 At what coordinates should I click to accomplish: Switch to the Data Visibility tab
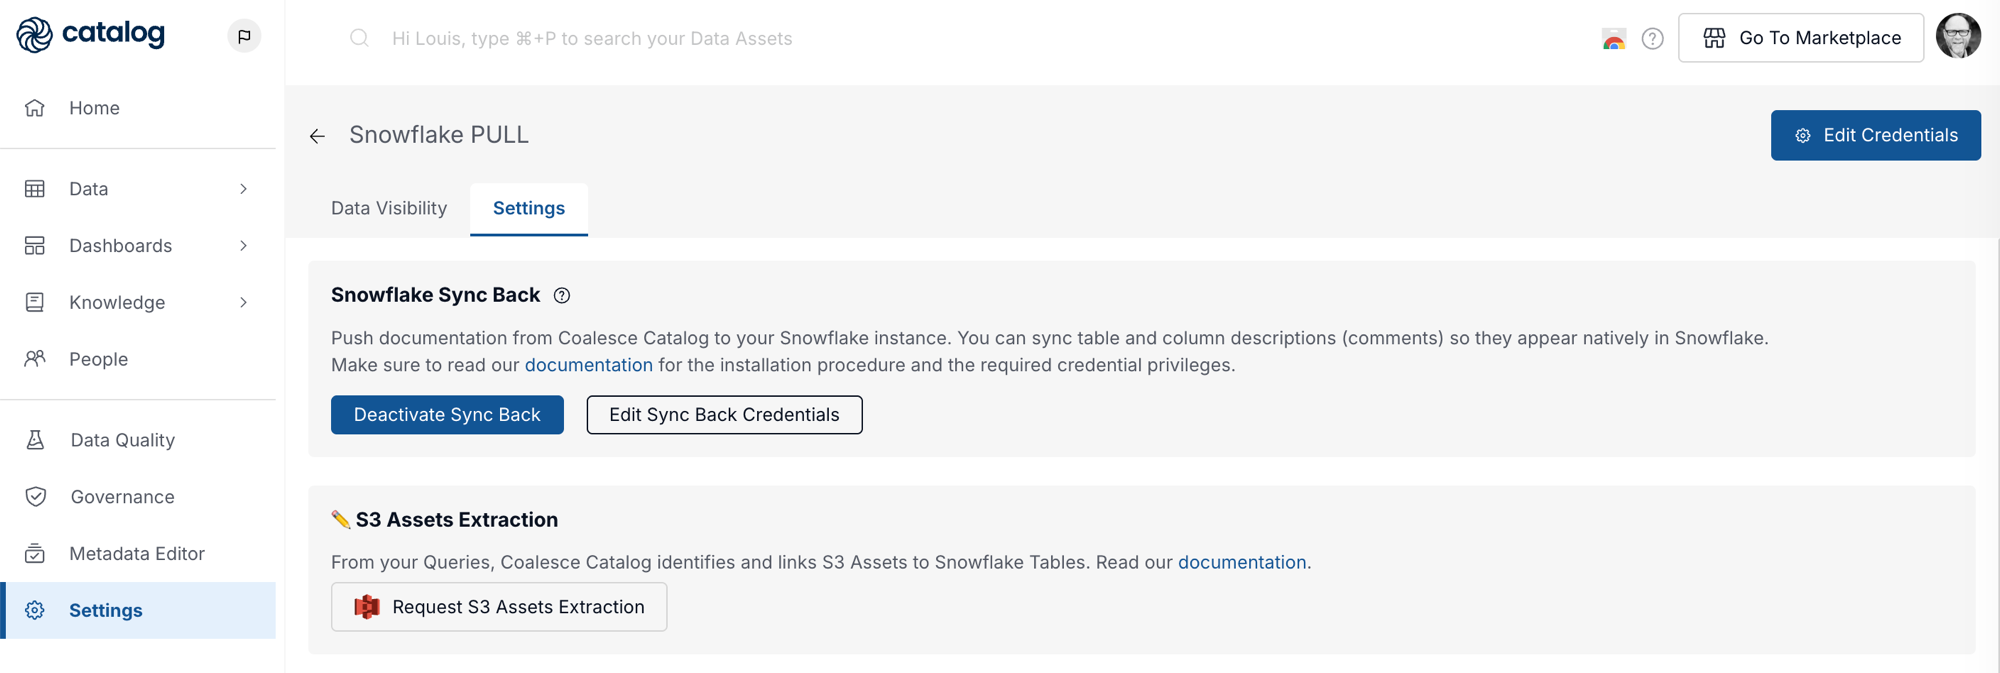389,208
